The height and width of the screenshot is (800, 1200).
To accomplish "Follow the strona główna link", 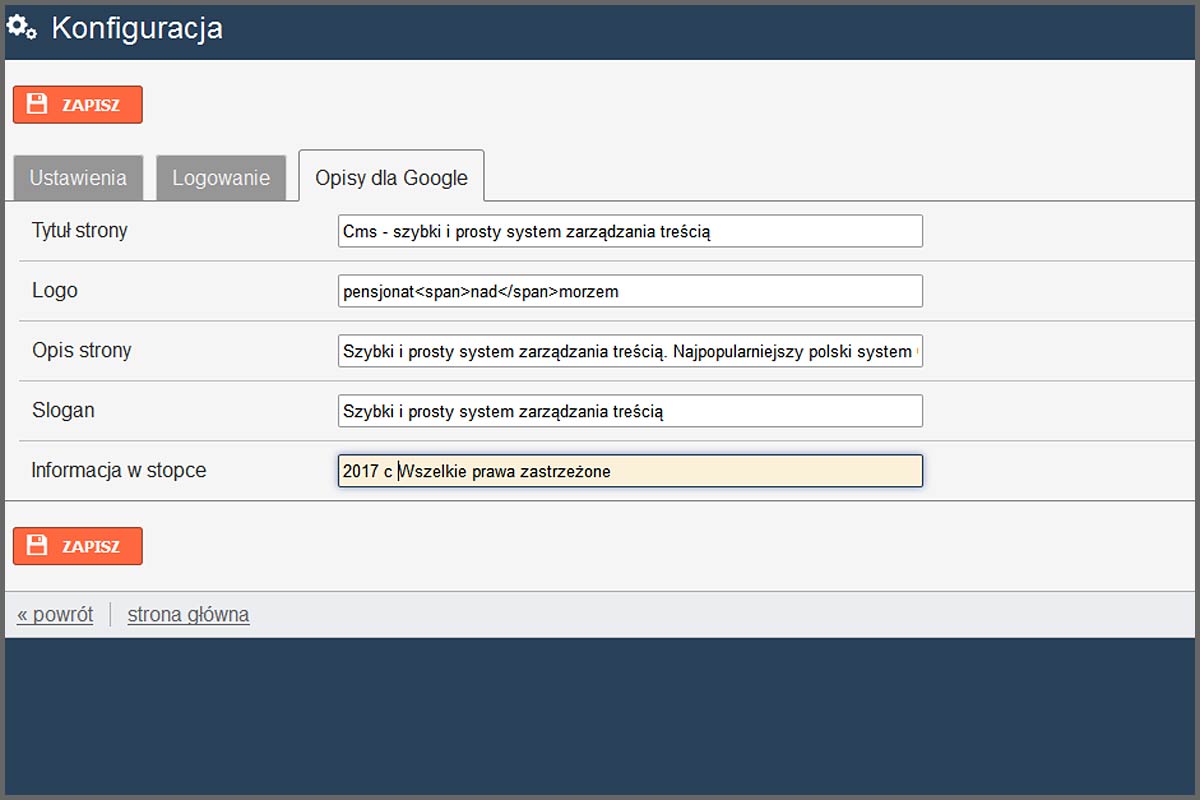I will (x=188, y=614).
